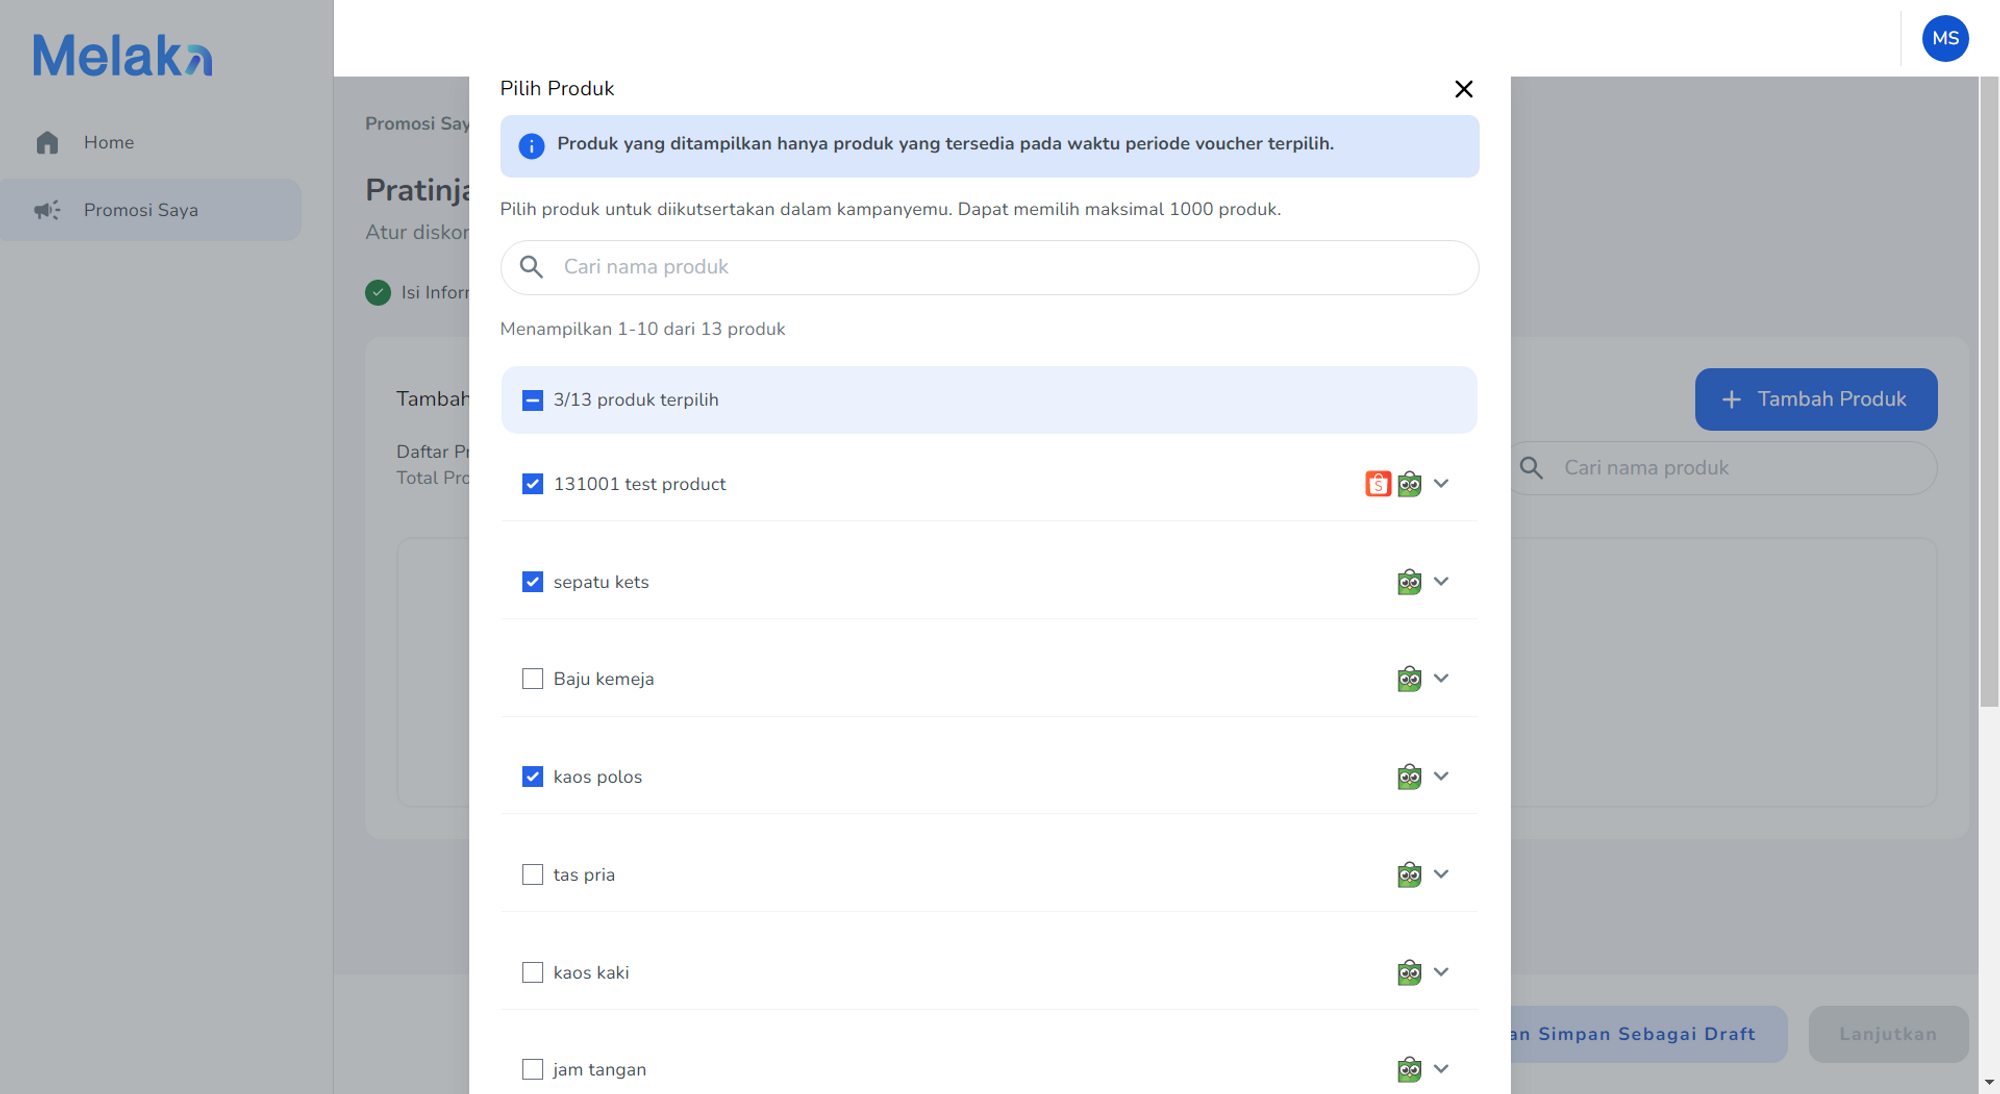This screenshot has height=1094, width=2000.
Task: Expand the tas pria row
Action: (x=1441, y=874)
